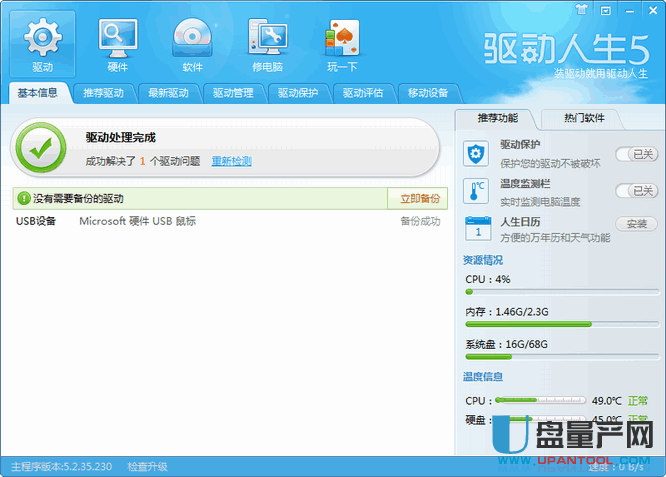Click the 驱动人生5 logo title
Screen dimensions: 666x477
click(x=567, y=49)
